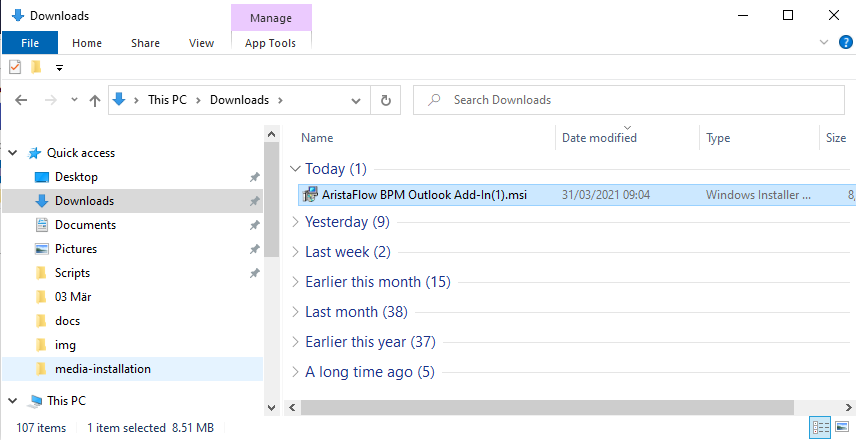Refresh the Downloads folder
The image size is (857, 440).
[x=386, y=101]
